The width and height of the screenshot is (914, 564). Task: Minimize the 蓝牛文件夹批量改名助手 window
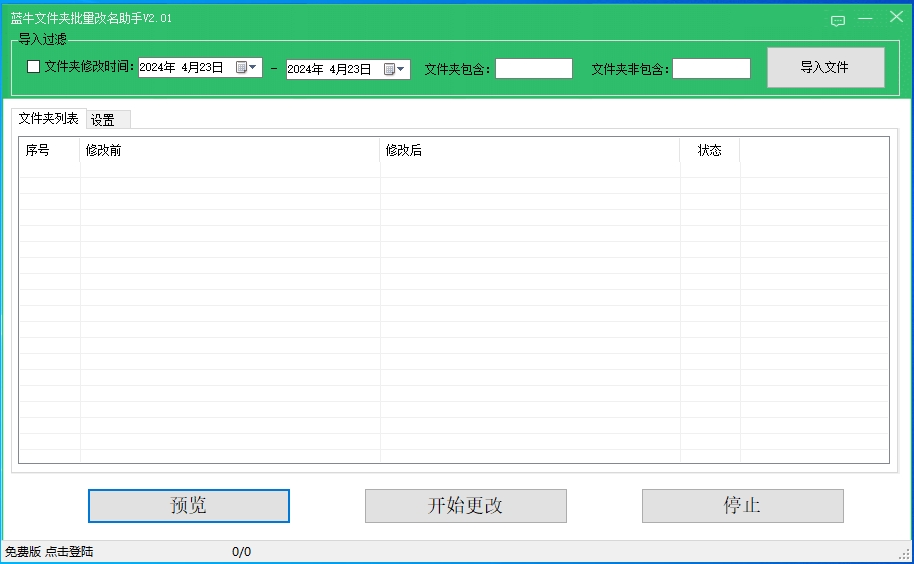(x=866, y=19)
